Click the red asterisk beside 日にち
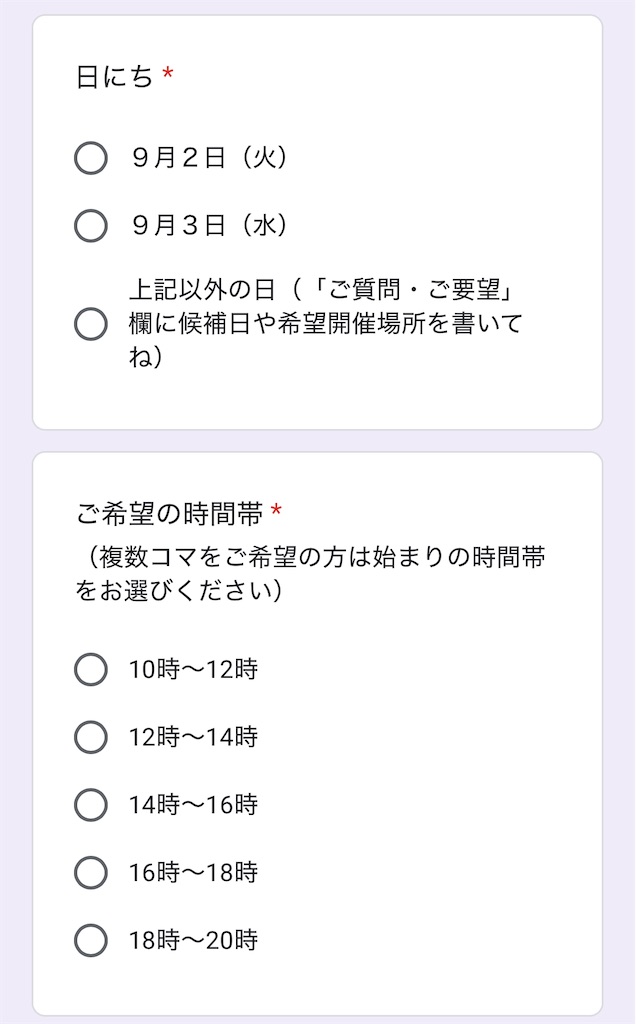 pyautogui.click(x=168, y=70)
